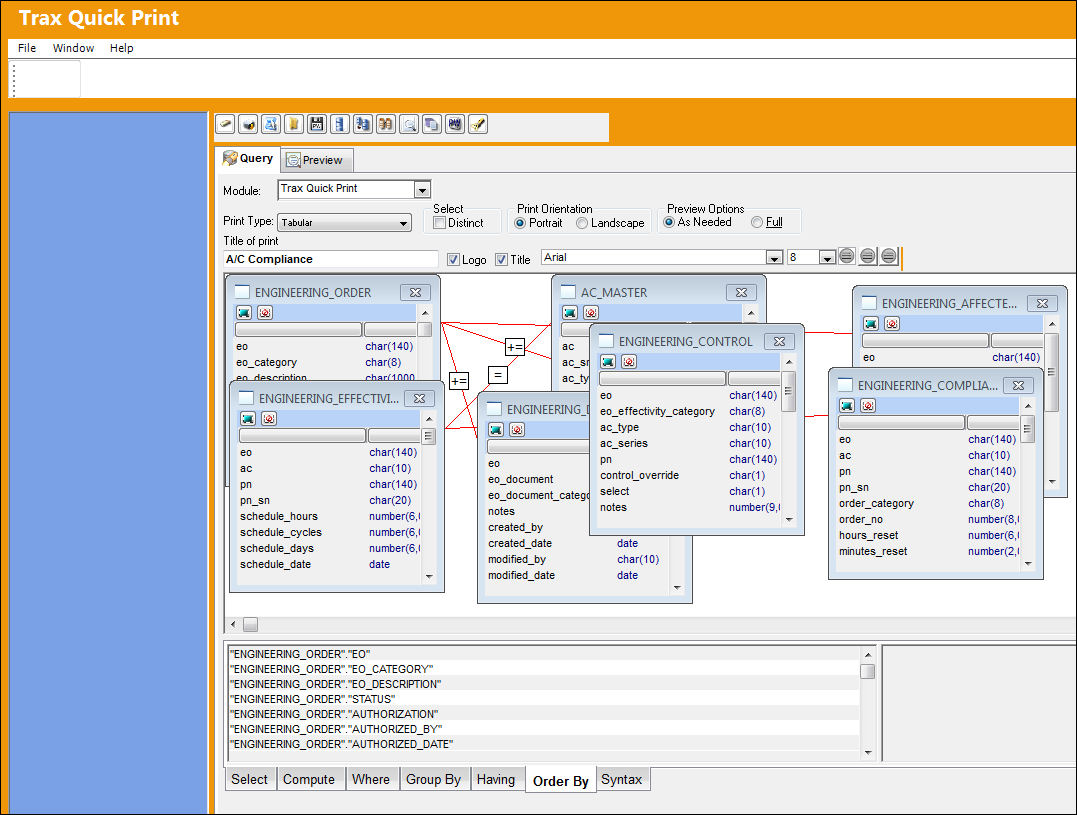The image size is (1077, 815).
Task: Click the font/text 'A' toolbar icon
Action: 271,124
